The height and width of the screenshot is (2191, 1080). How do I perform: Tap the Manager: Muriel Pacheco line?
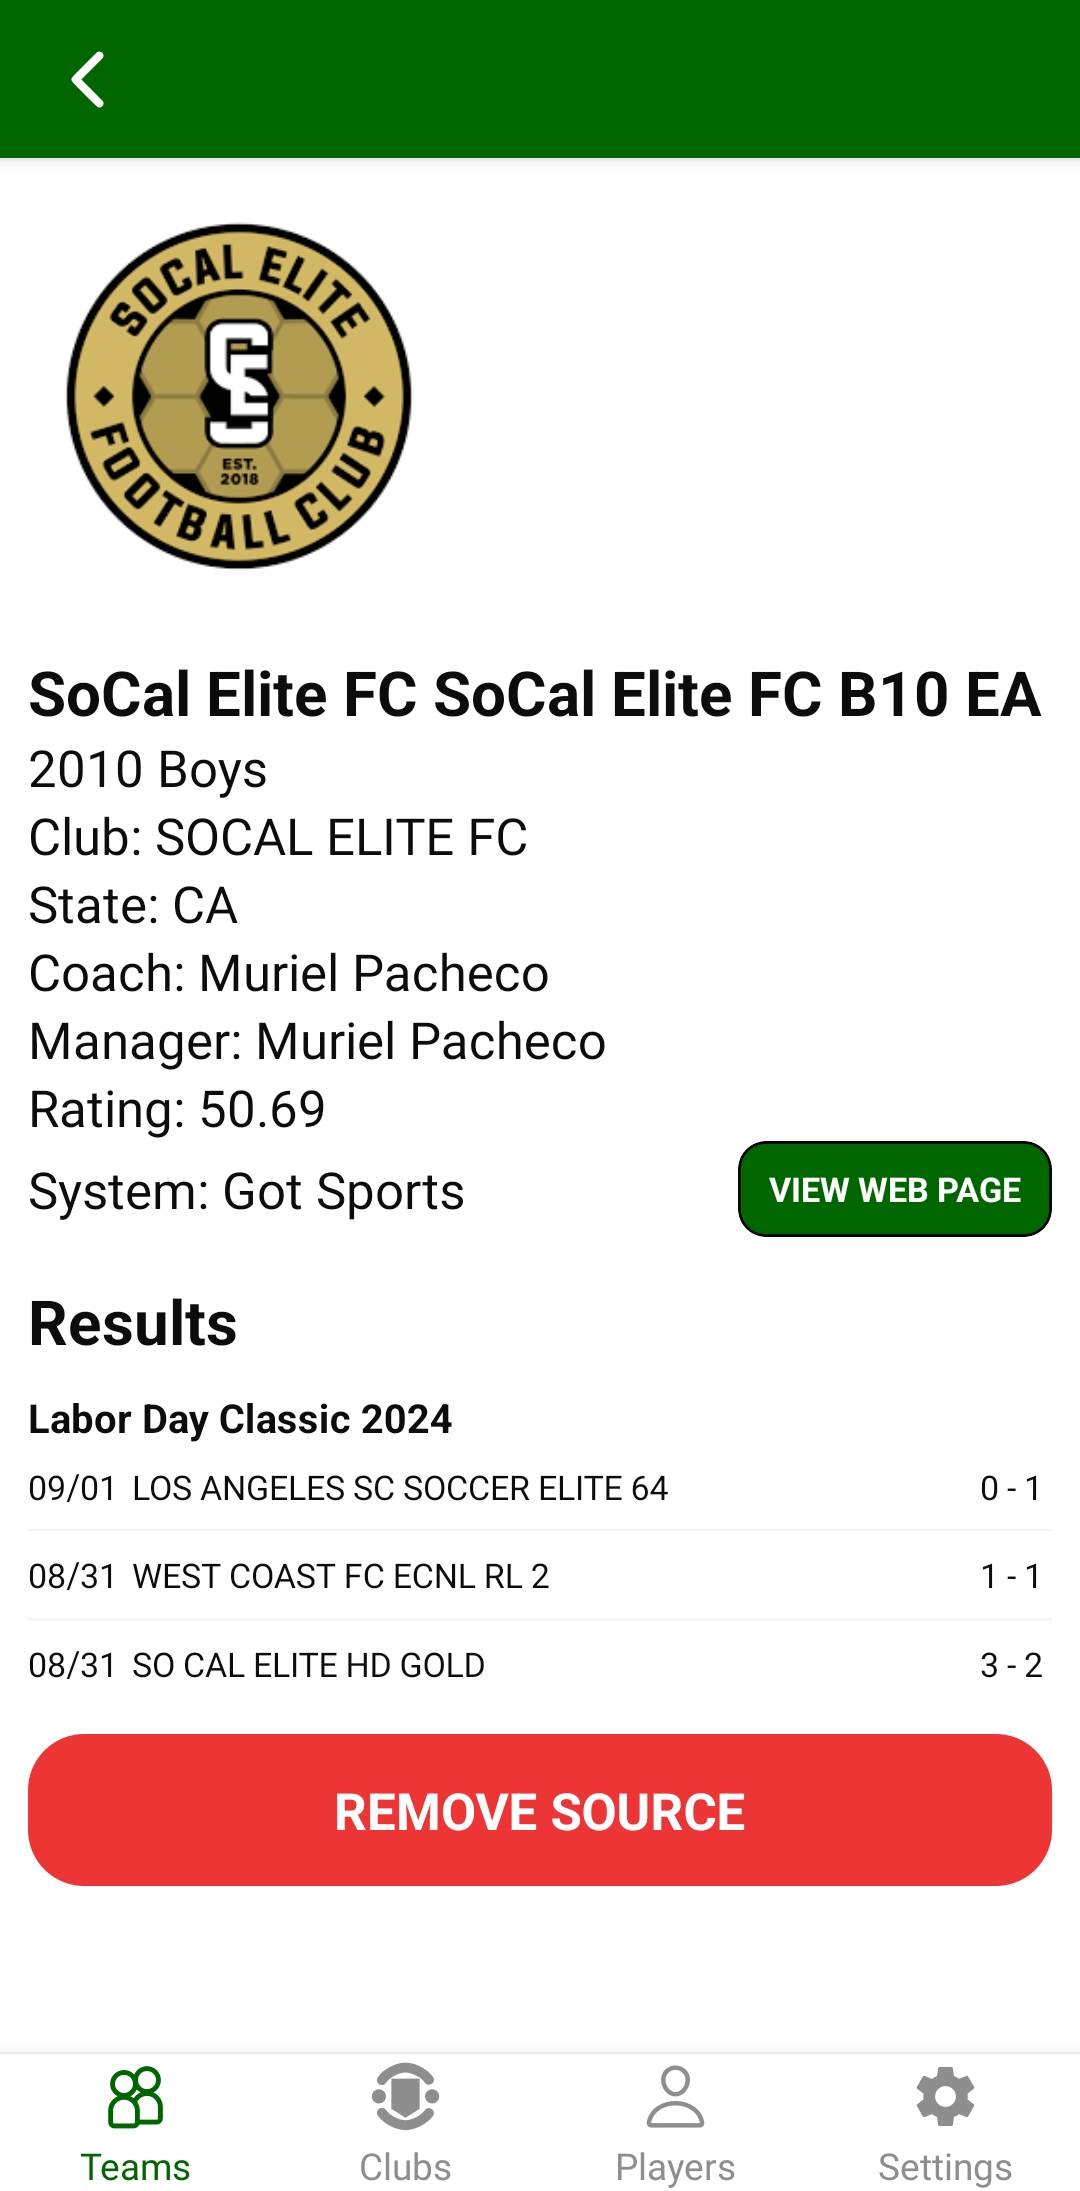317,1041
